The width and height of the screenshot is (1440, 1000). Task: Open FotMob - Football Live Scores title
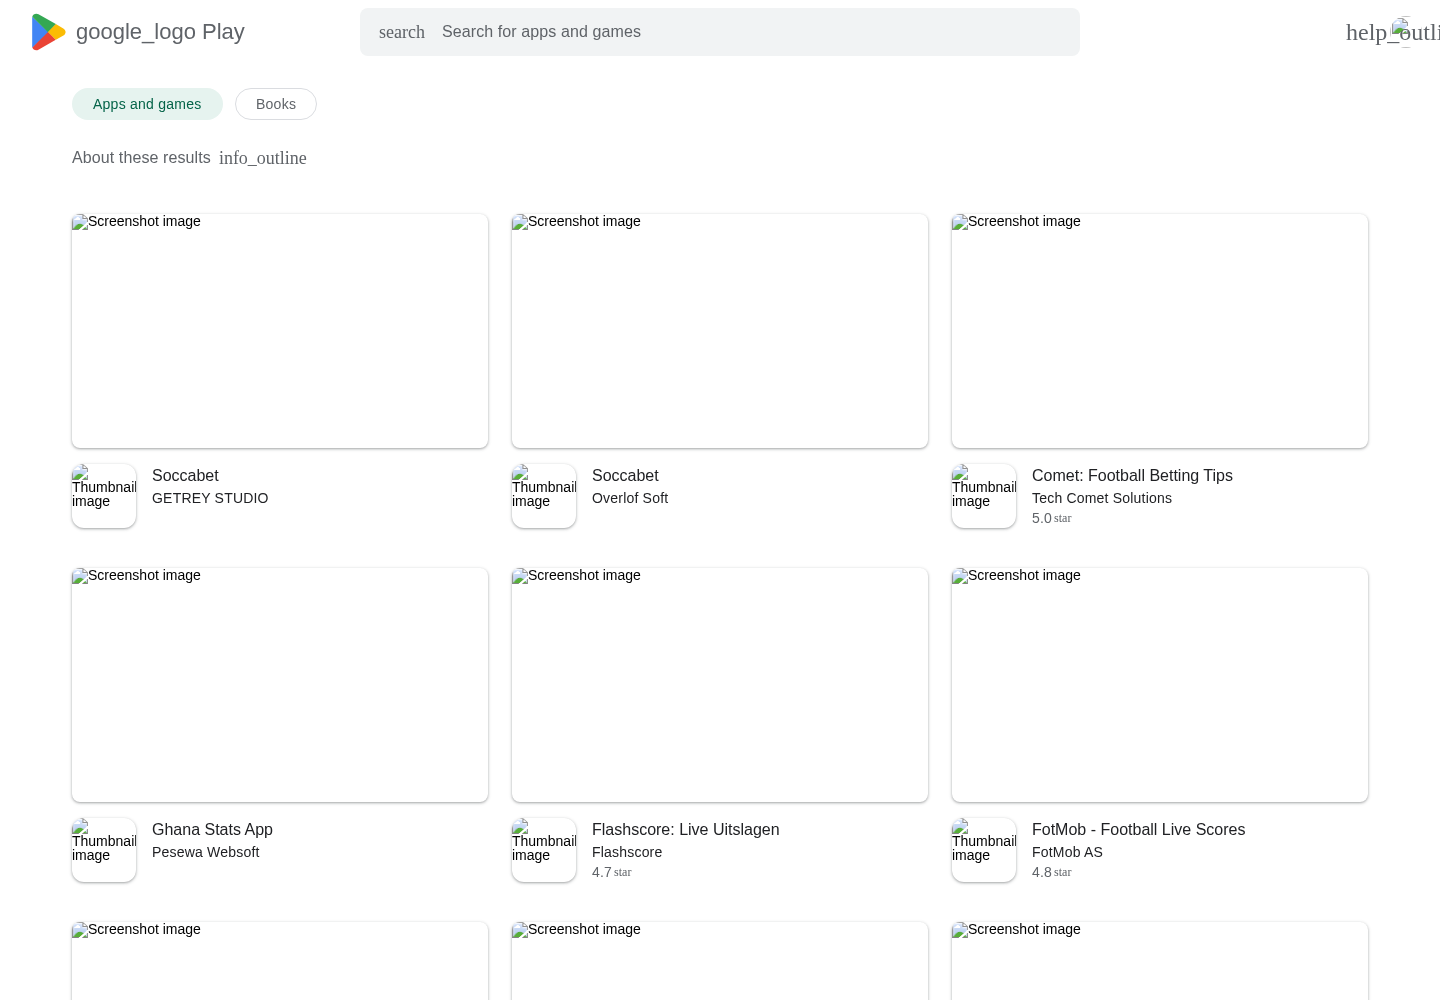1138,830
